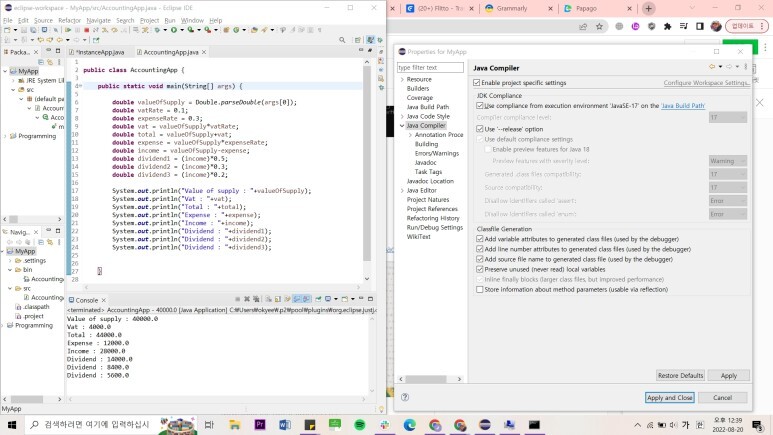Click the Open Perspective icon in Eclipse toolbar
Image resolution: width=773 pixels, height=435 pixels.
tap(357, 40)
